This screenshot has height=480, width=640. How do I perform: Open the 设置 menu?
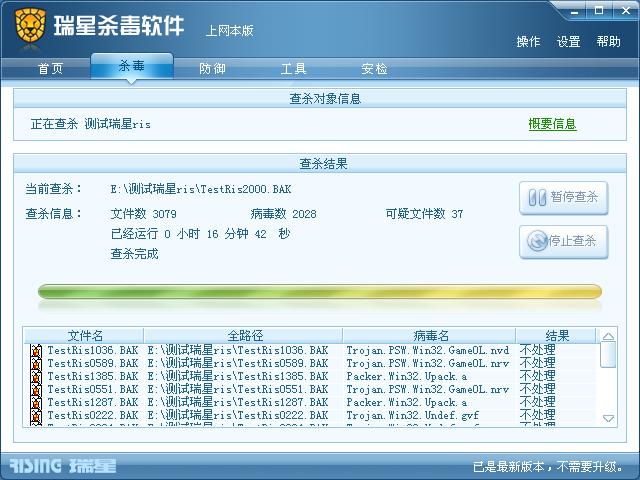click(x=569, y=42)
